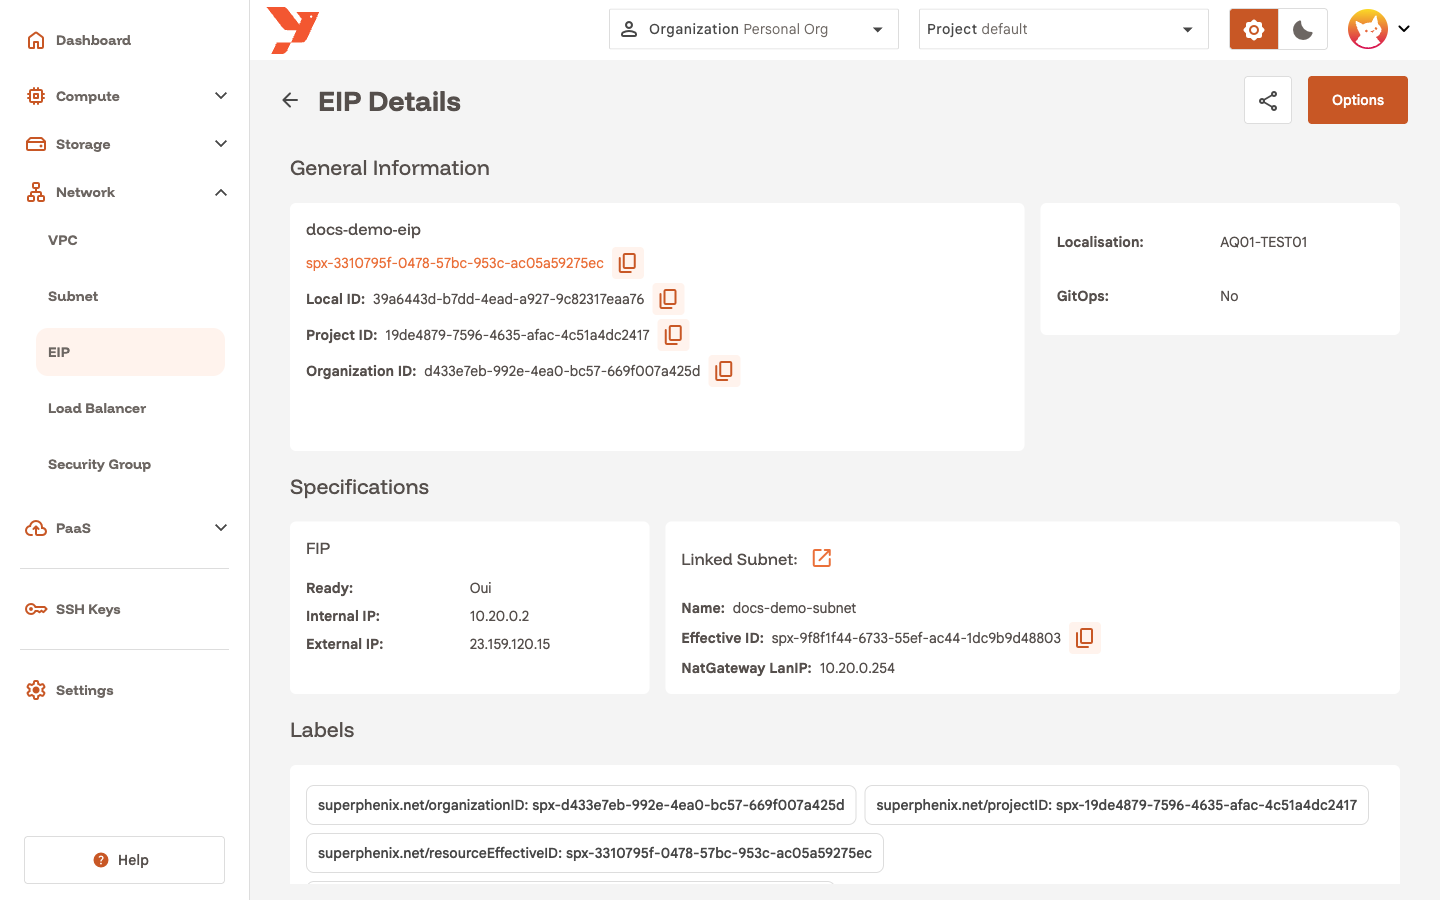Click the Help button
This screenshot has height=900, width=1440.
[x=124, y=860]
